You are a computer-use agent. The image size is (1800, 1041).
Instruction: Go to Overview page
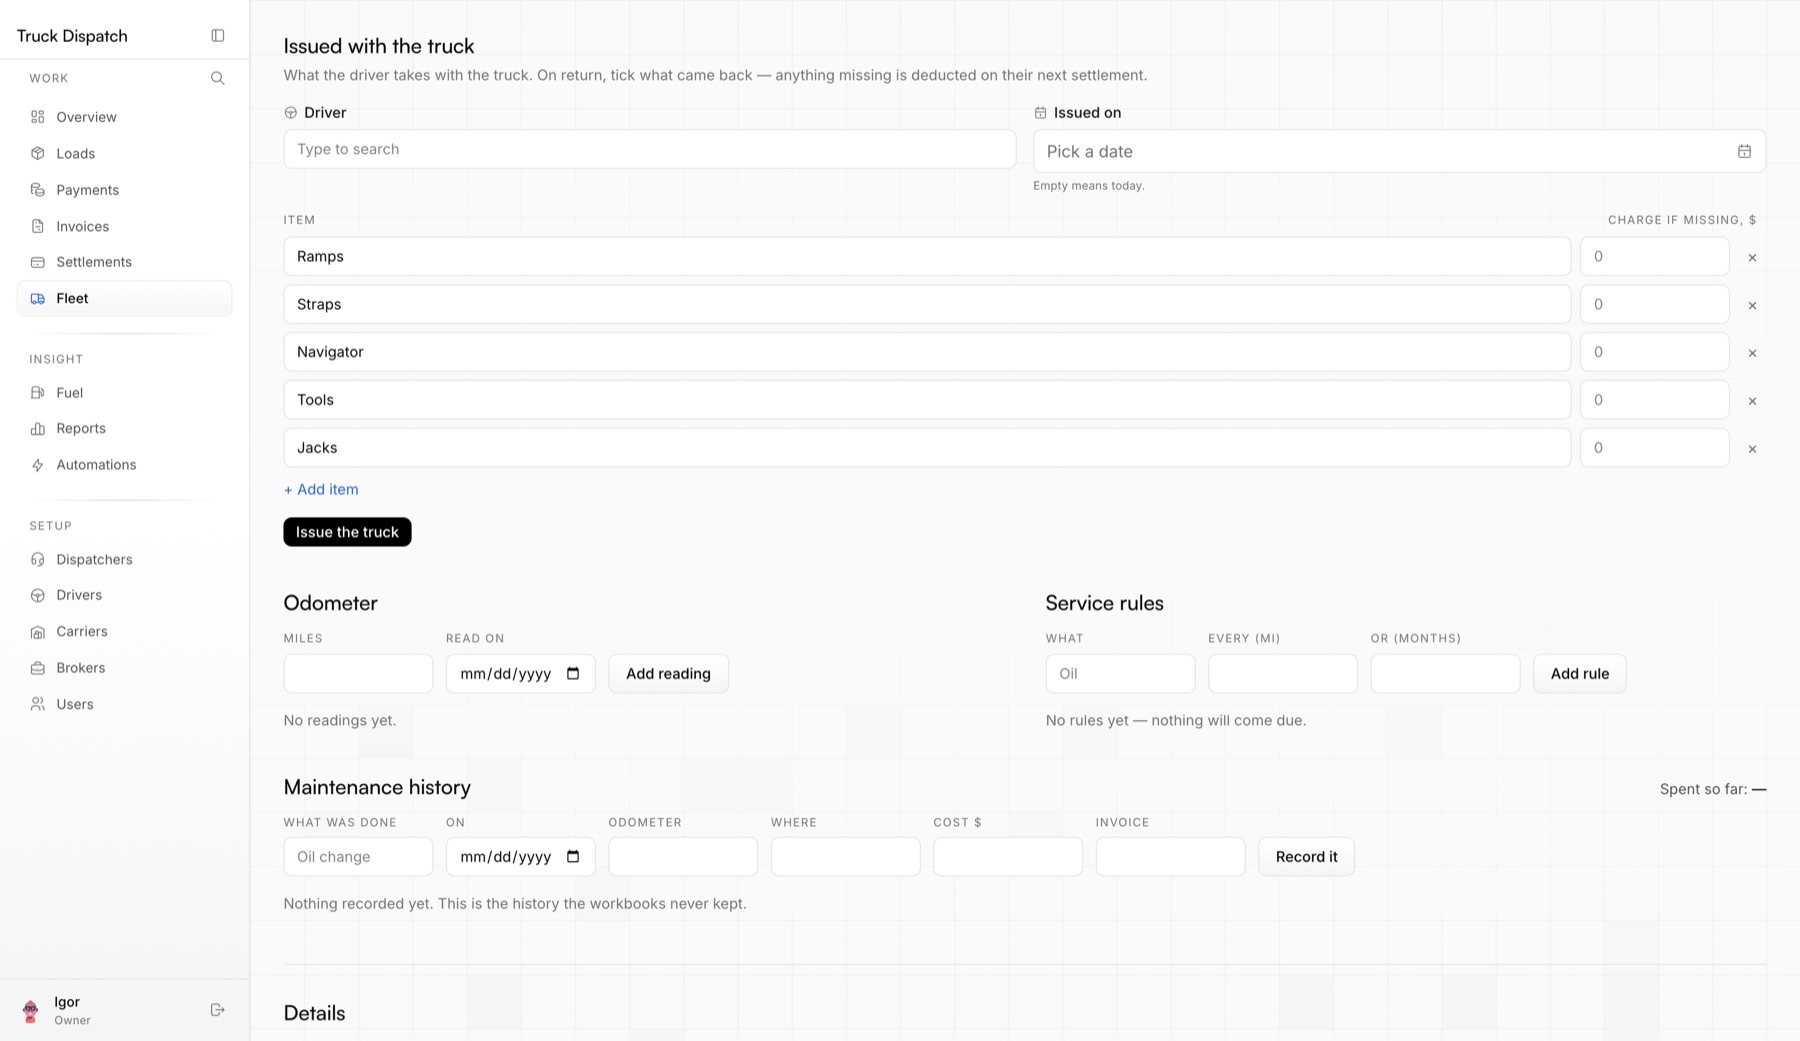124,117
